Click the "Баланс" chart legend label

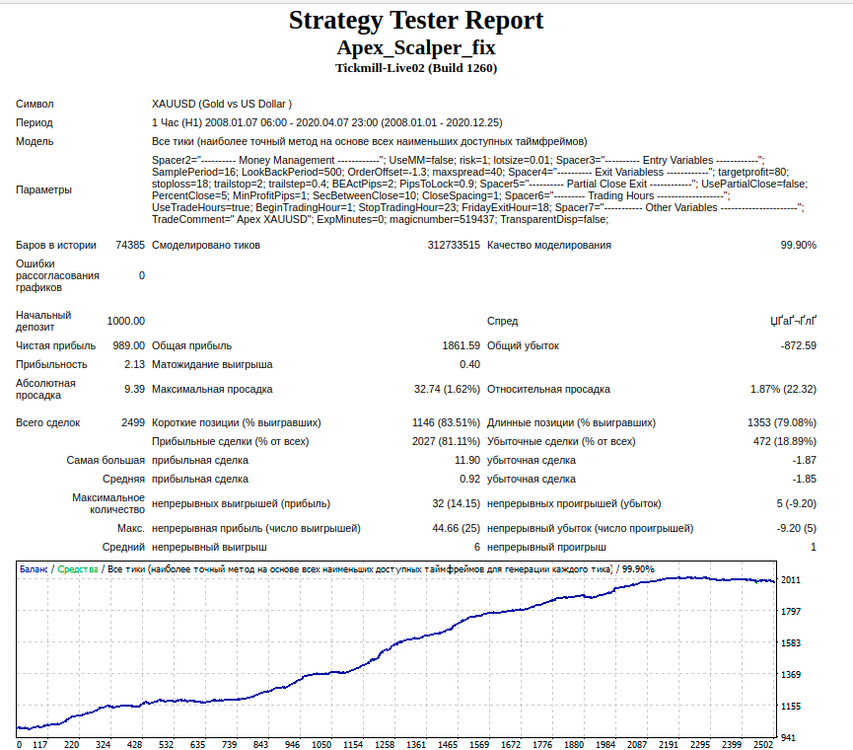(x=34, y=569)
